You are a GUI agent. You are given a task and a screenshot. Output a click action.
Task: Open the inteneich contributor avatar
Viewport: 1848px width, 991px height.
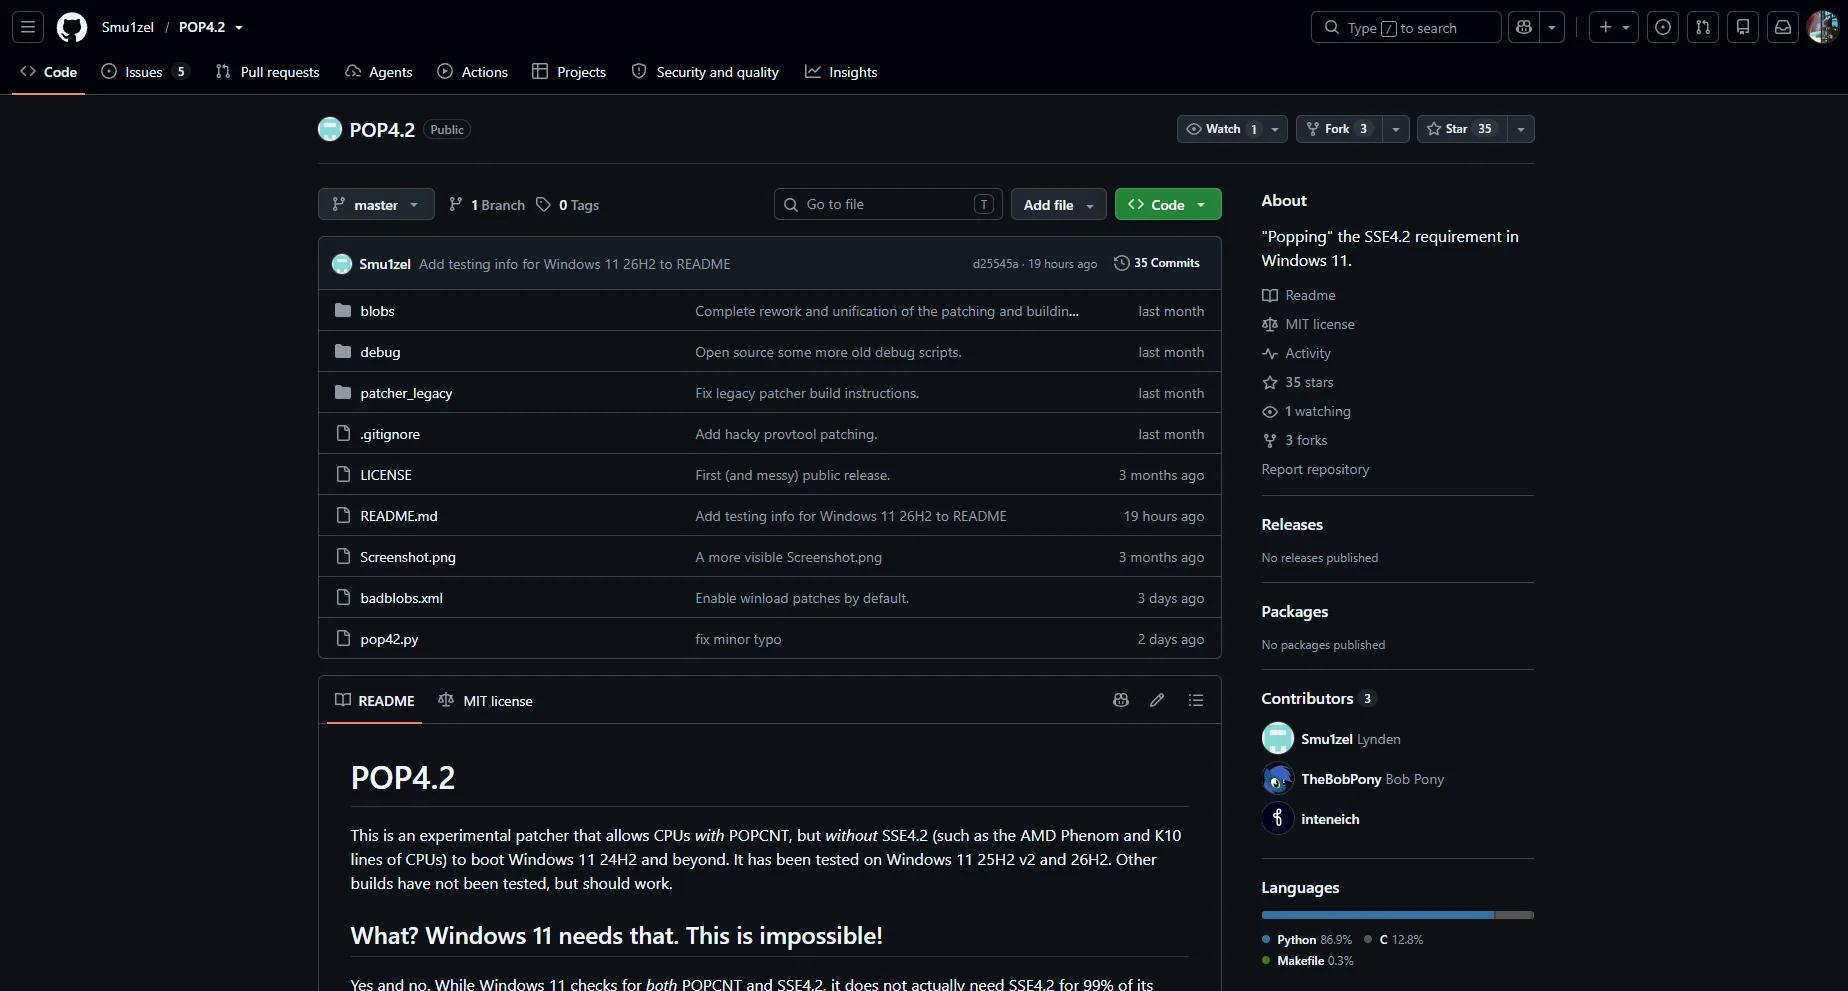click(1278, 818)
